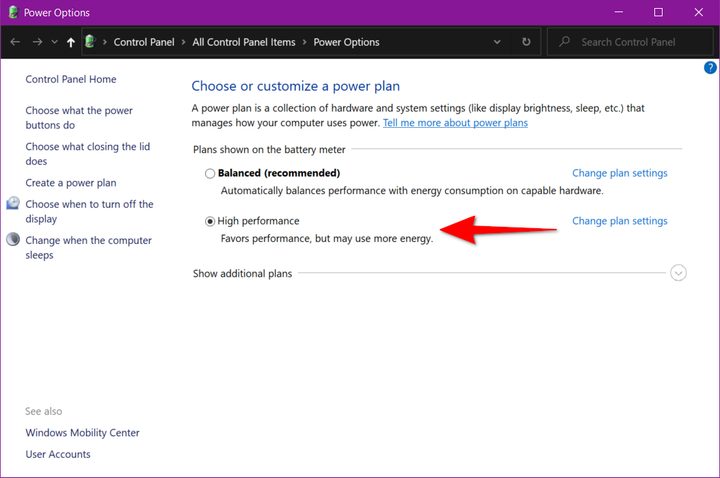Open Choose what closing the lid does

pyautogui.click(x=88, y=154)
